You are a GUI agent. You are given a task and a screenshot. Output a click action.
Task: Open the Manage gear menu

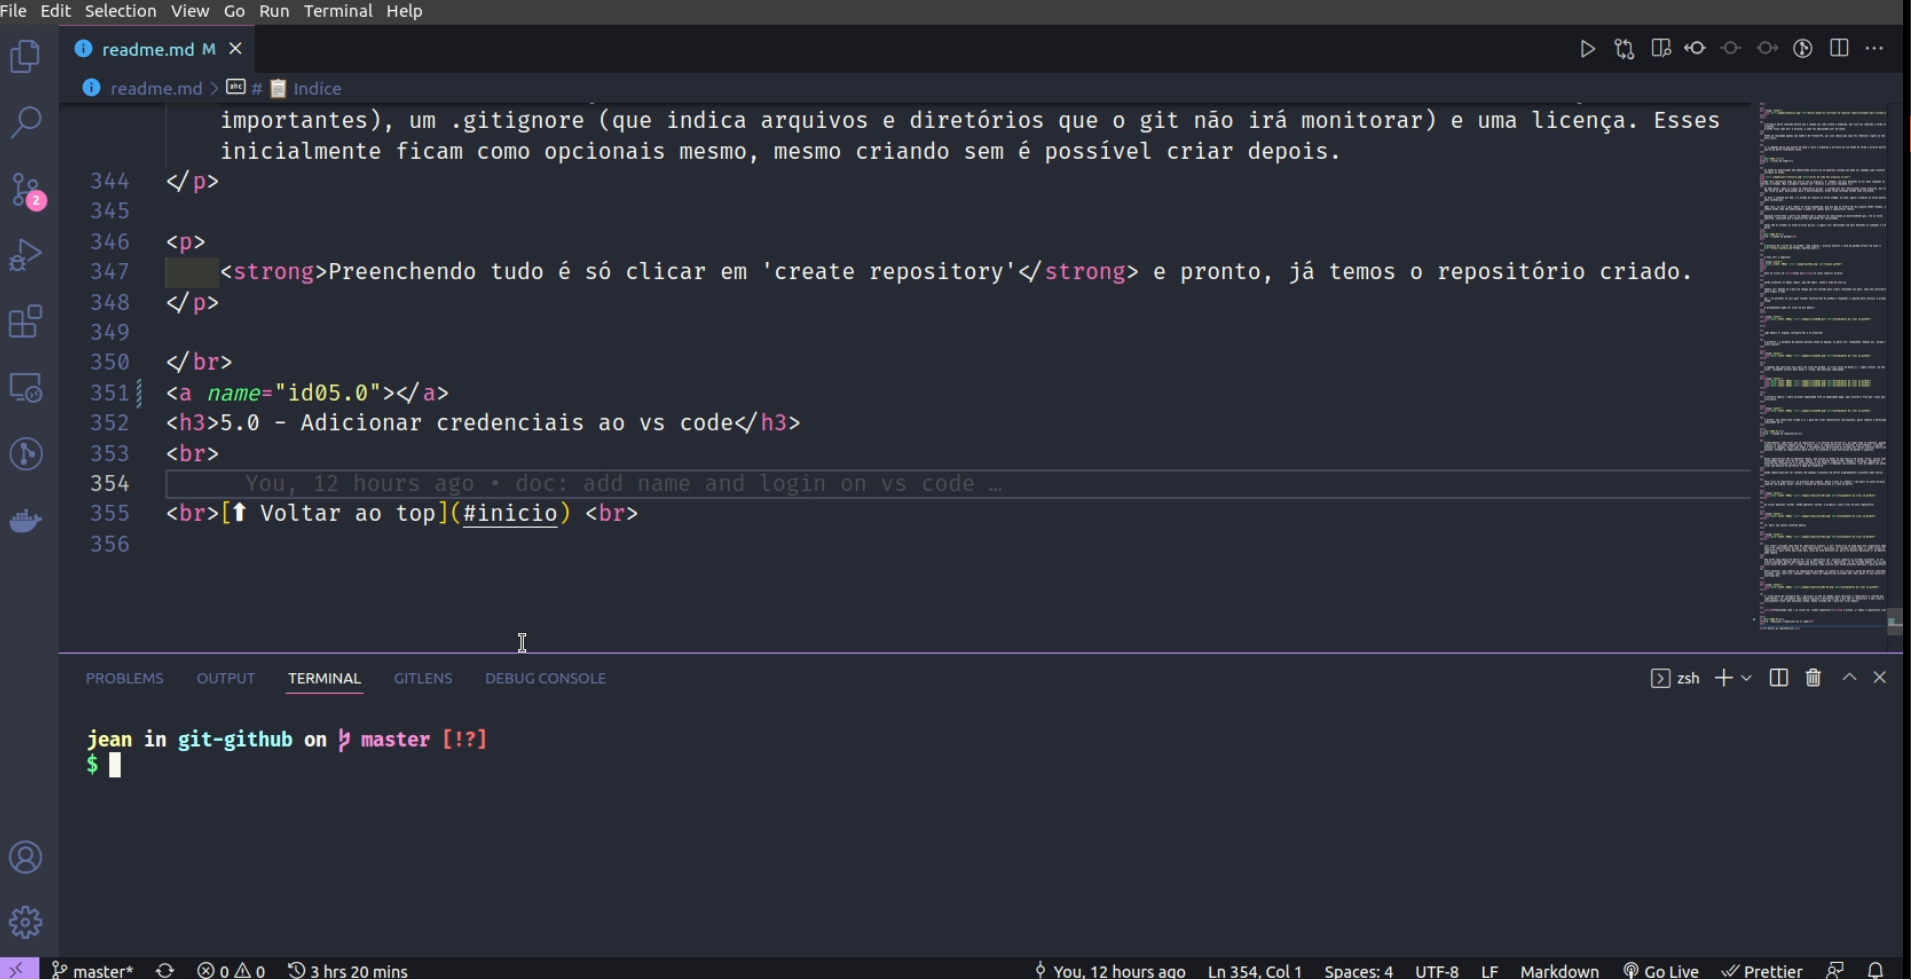coord(26,922)
